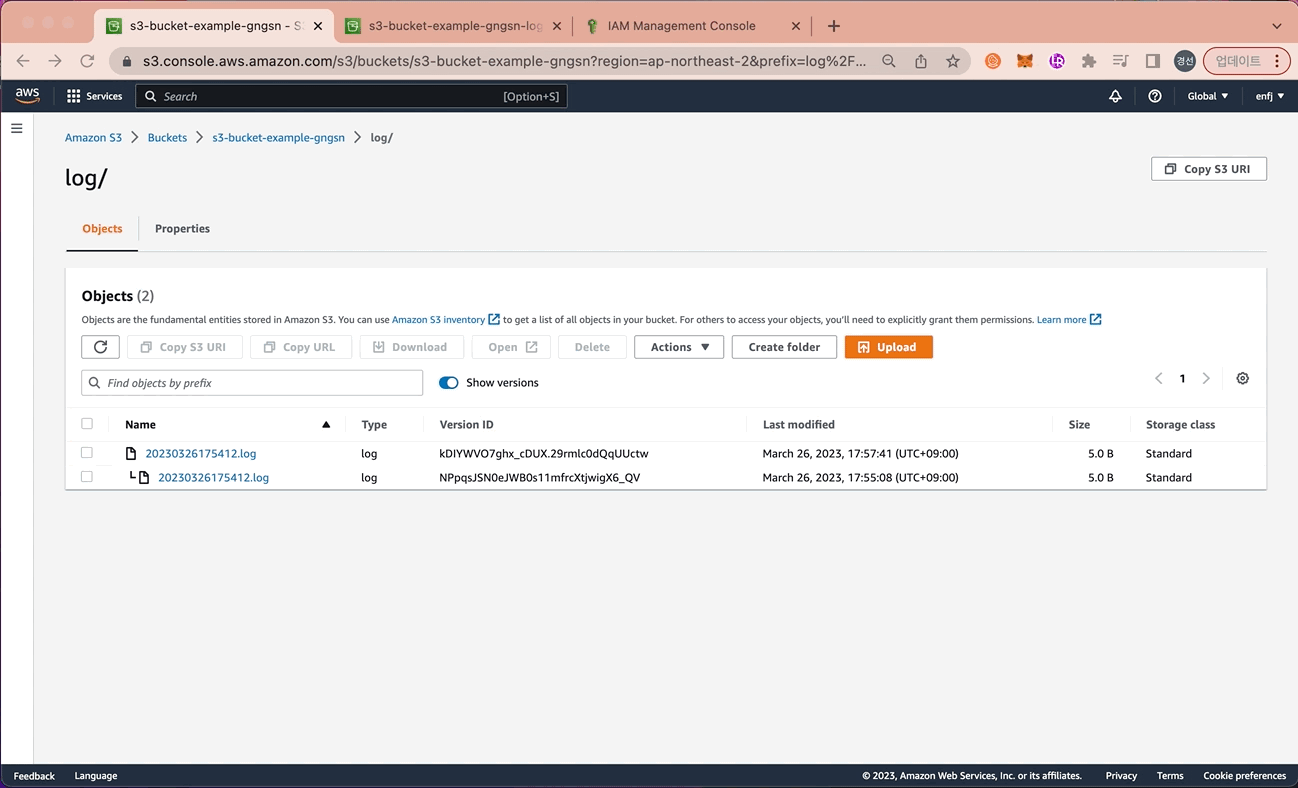This screenshot has width=1298, height=788.
Task: Open the Chrome profile avatar
Action: 1185,61
